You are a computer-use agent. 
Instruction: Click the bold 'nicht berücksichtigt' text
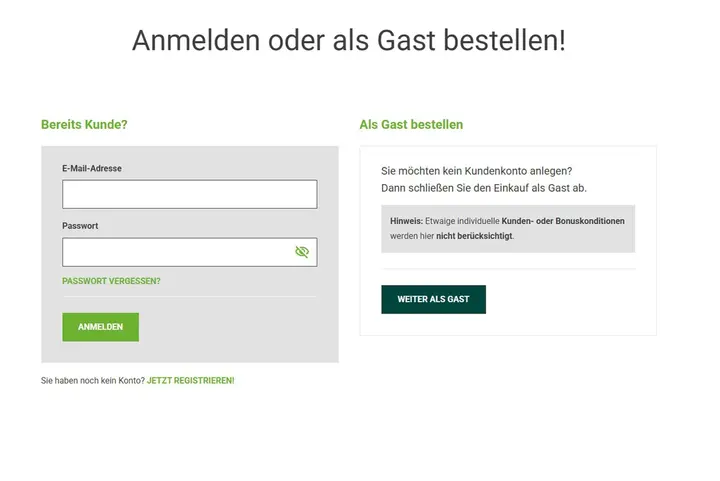pos(474,236)
